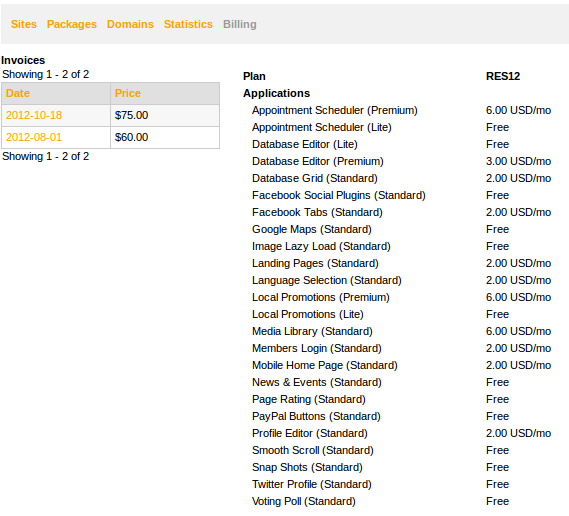Open invoice dated 2012-08-01
This screenshot has width=569, height=516.
(34, 138)
